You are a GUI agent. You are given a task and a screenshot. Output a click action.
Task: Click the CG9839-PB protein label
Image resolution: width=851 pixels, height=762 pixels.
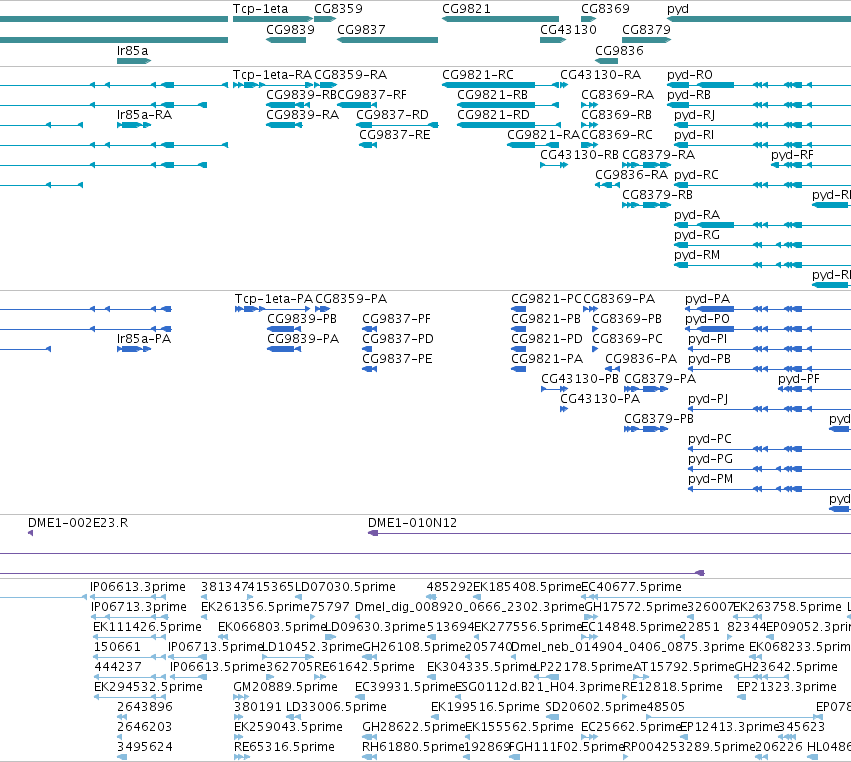point(302,319)
